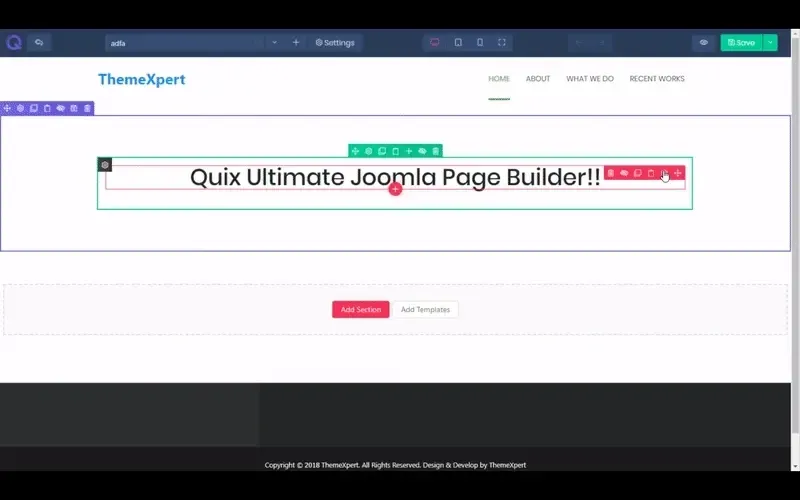
Task: Click the page's vertical scrollbar
Action: (795, 235)
